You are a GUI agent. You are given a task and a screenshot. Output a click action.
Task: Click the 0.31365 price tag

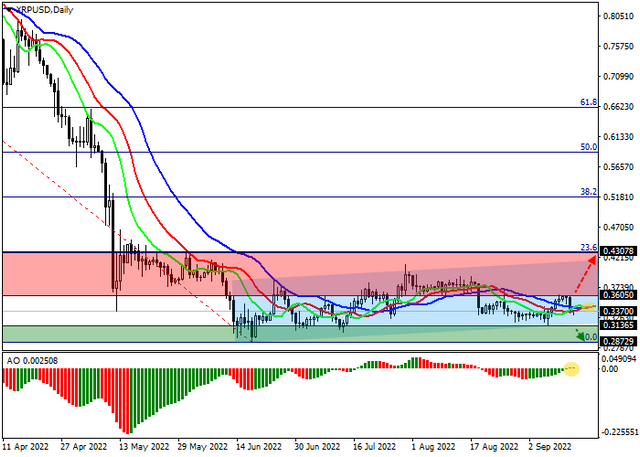coord(619,325)
